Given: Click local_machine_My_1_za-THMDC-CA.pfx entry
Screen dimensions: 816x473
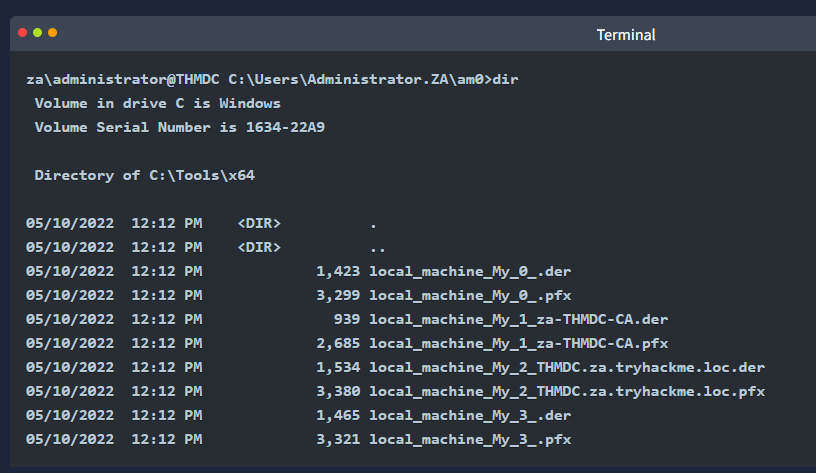Looking at the screenshot, I should click(x=518, y=343).
